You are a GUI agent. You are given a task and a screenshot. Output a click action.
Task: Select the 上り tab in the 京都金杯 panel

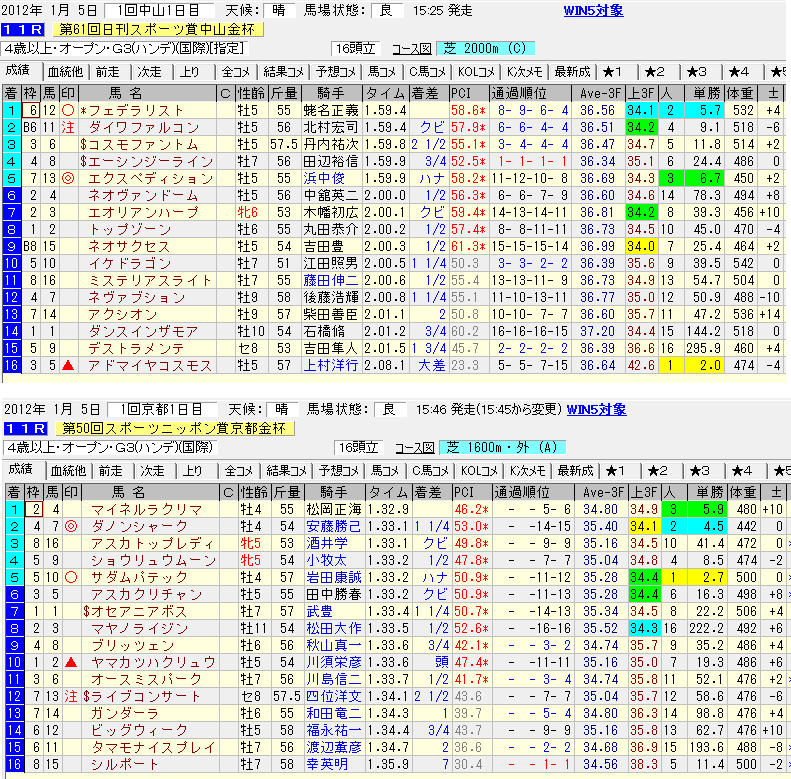tap(193, 471)
